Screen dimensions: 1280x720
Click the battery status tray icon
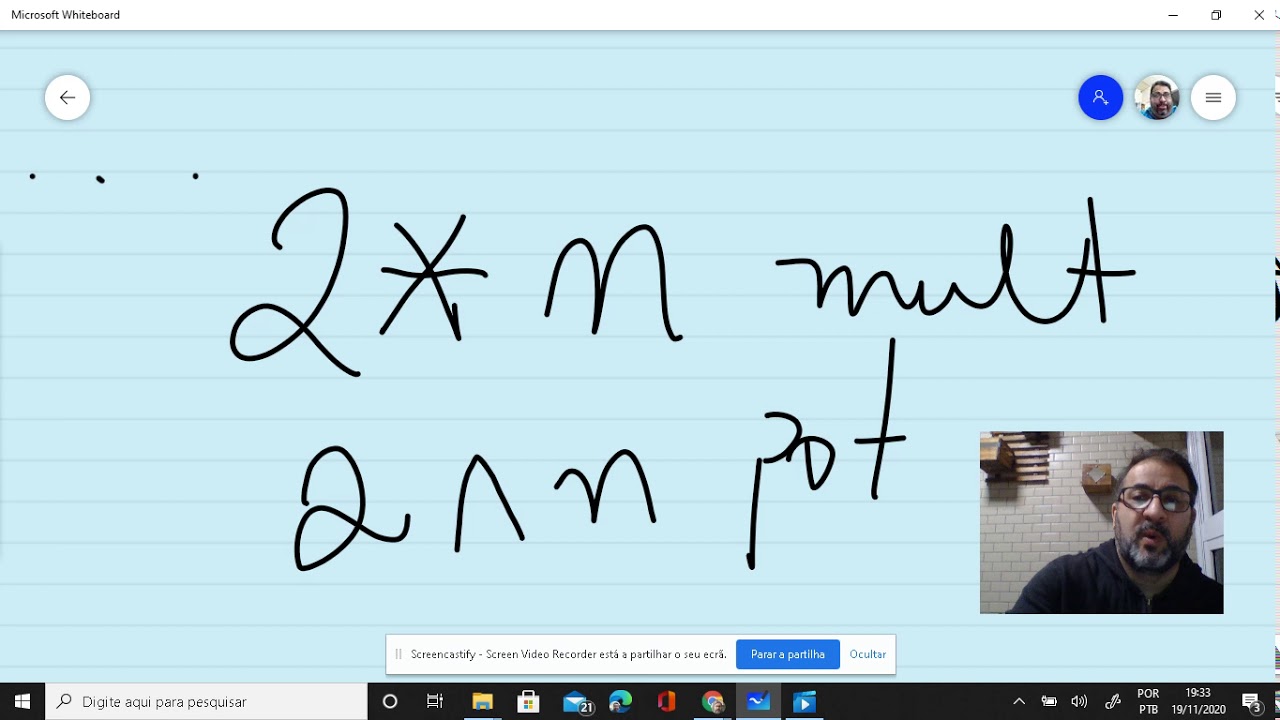tap(1049, 701)
